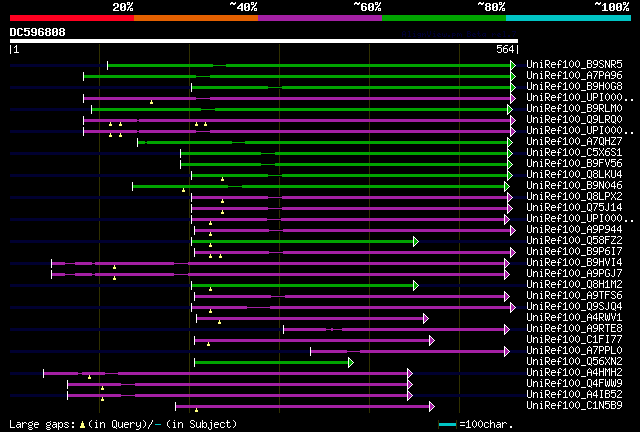Click the arrowhead ending the Q58FZ2 alignment bar

pyautogui.click(x=416, y=241)
